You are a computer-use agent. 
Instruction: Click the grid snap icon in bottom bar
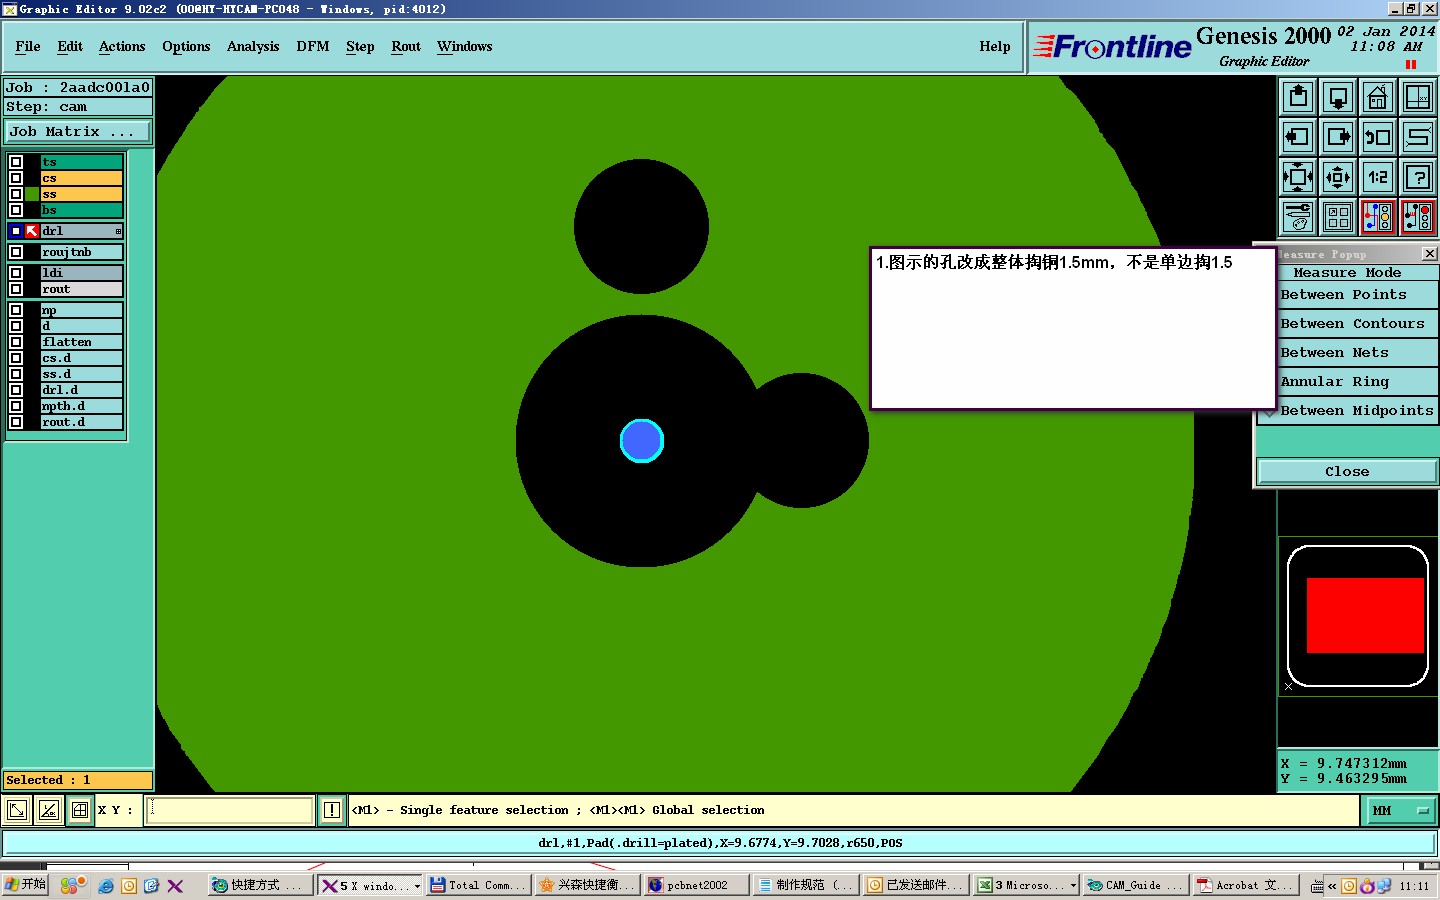click(x=80, y=810)
